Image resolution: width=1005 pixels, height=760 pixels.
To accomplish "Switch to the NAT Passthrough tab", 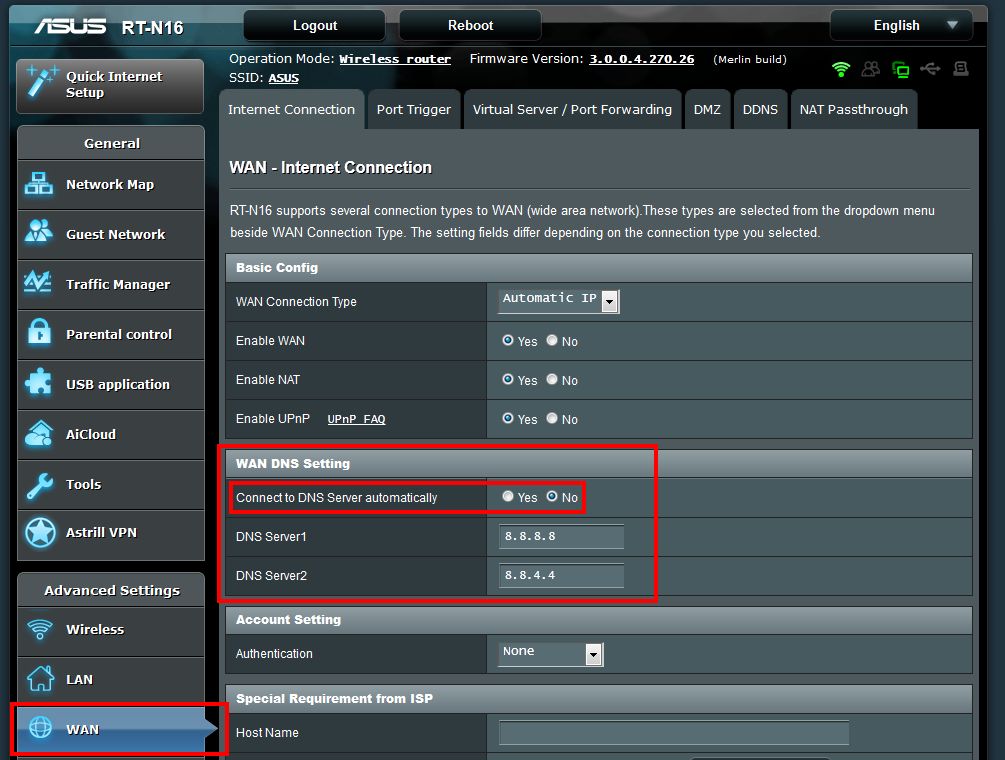I will pos(854,110).
